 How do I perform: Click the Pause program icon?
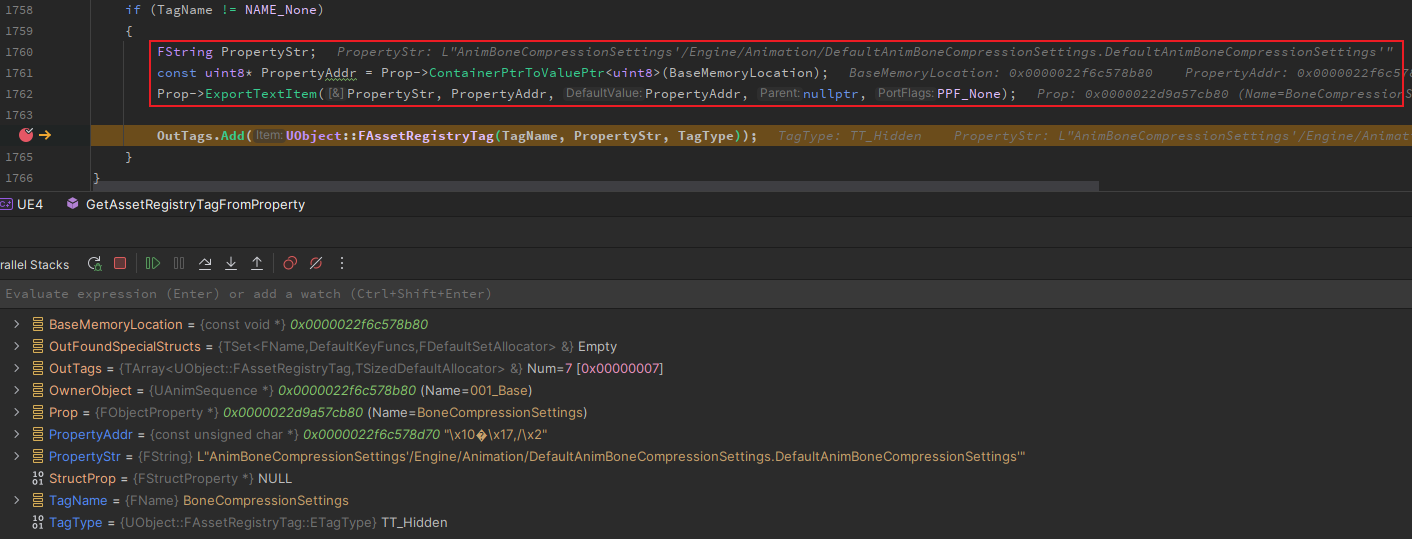179,264
